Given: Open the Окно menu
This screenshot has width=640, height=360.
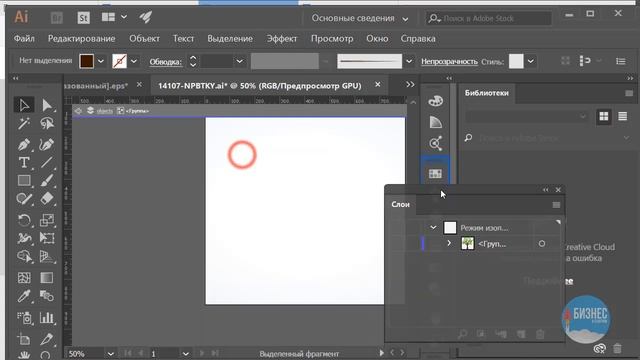Looking at the screenshot, I should (377, 38).
